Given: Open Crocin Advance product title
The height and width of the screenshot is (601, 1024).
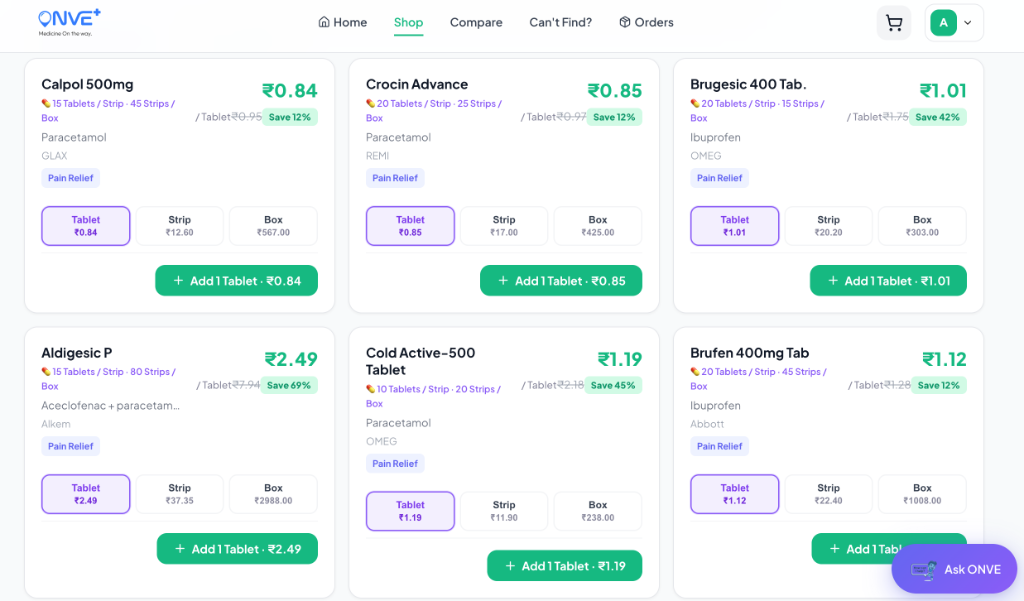Looking at the screenshot, I should coord(417,84).
